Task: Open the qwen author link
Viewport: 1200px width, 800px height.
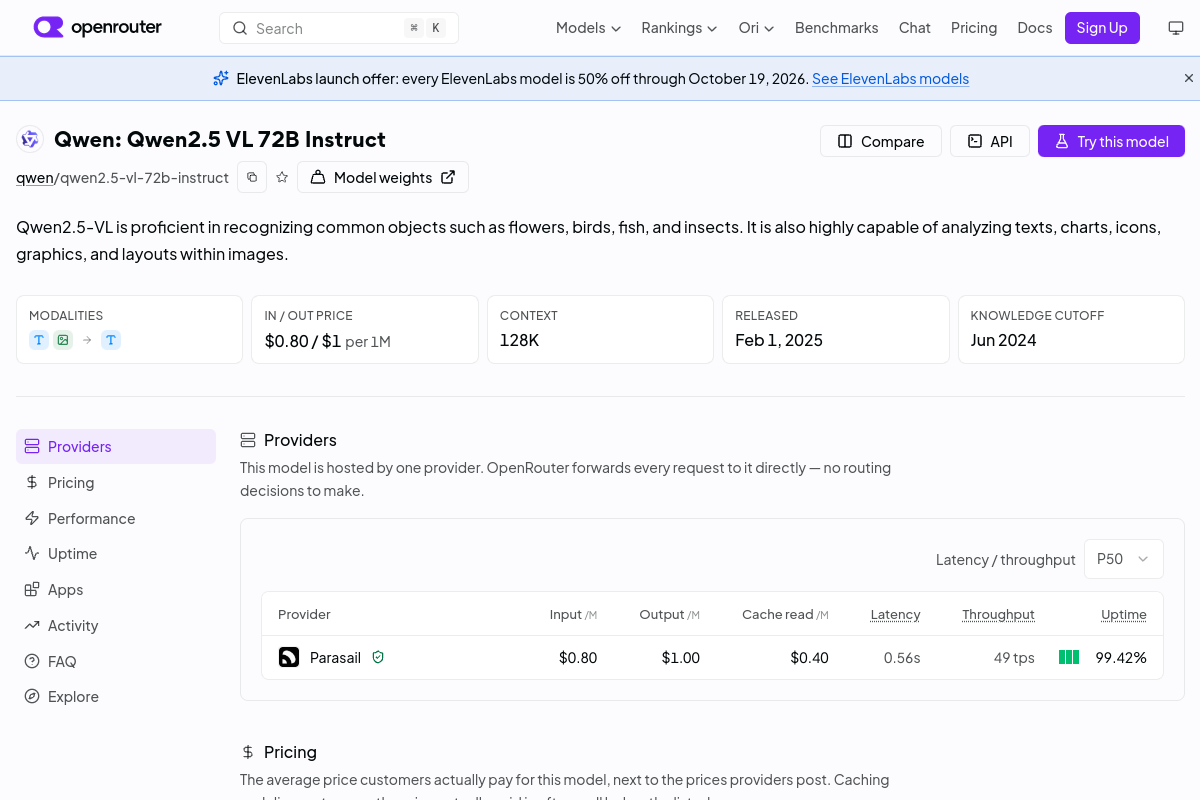Action: coord(35,178)
